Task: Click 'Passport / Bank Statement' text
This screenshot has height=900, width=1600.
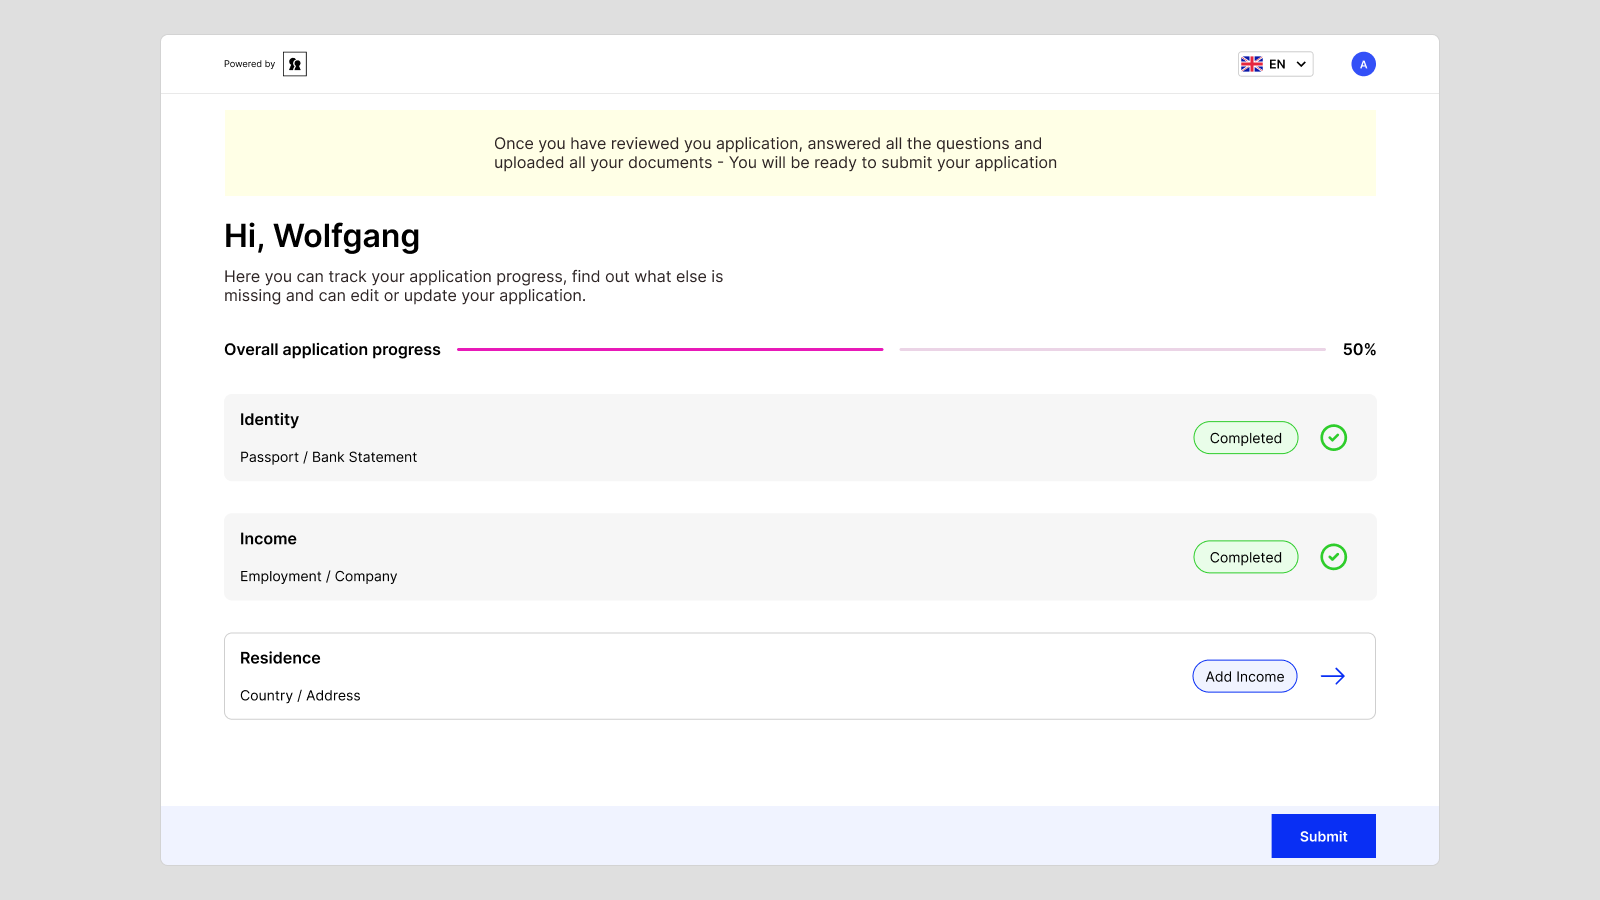Action: [328, 457]
